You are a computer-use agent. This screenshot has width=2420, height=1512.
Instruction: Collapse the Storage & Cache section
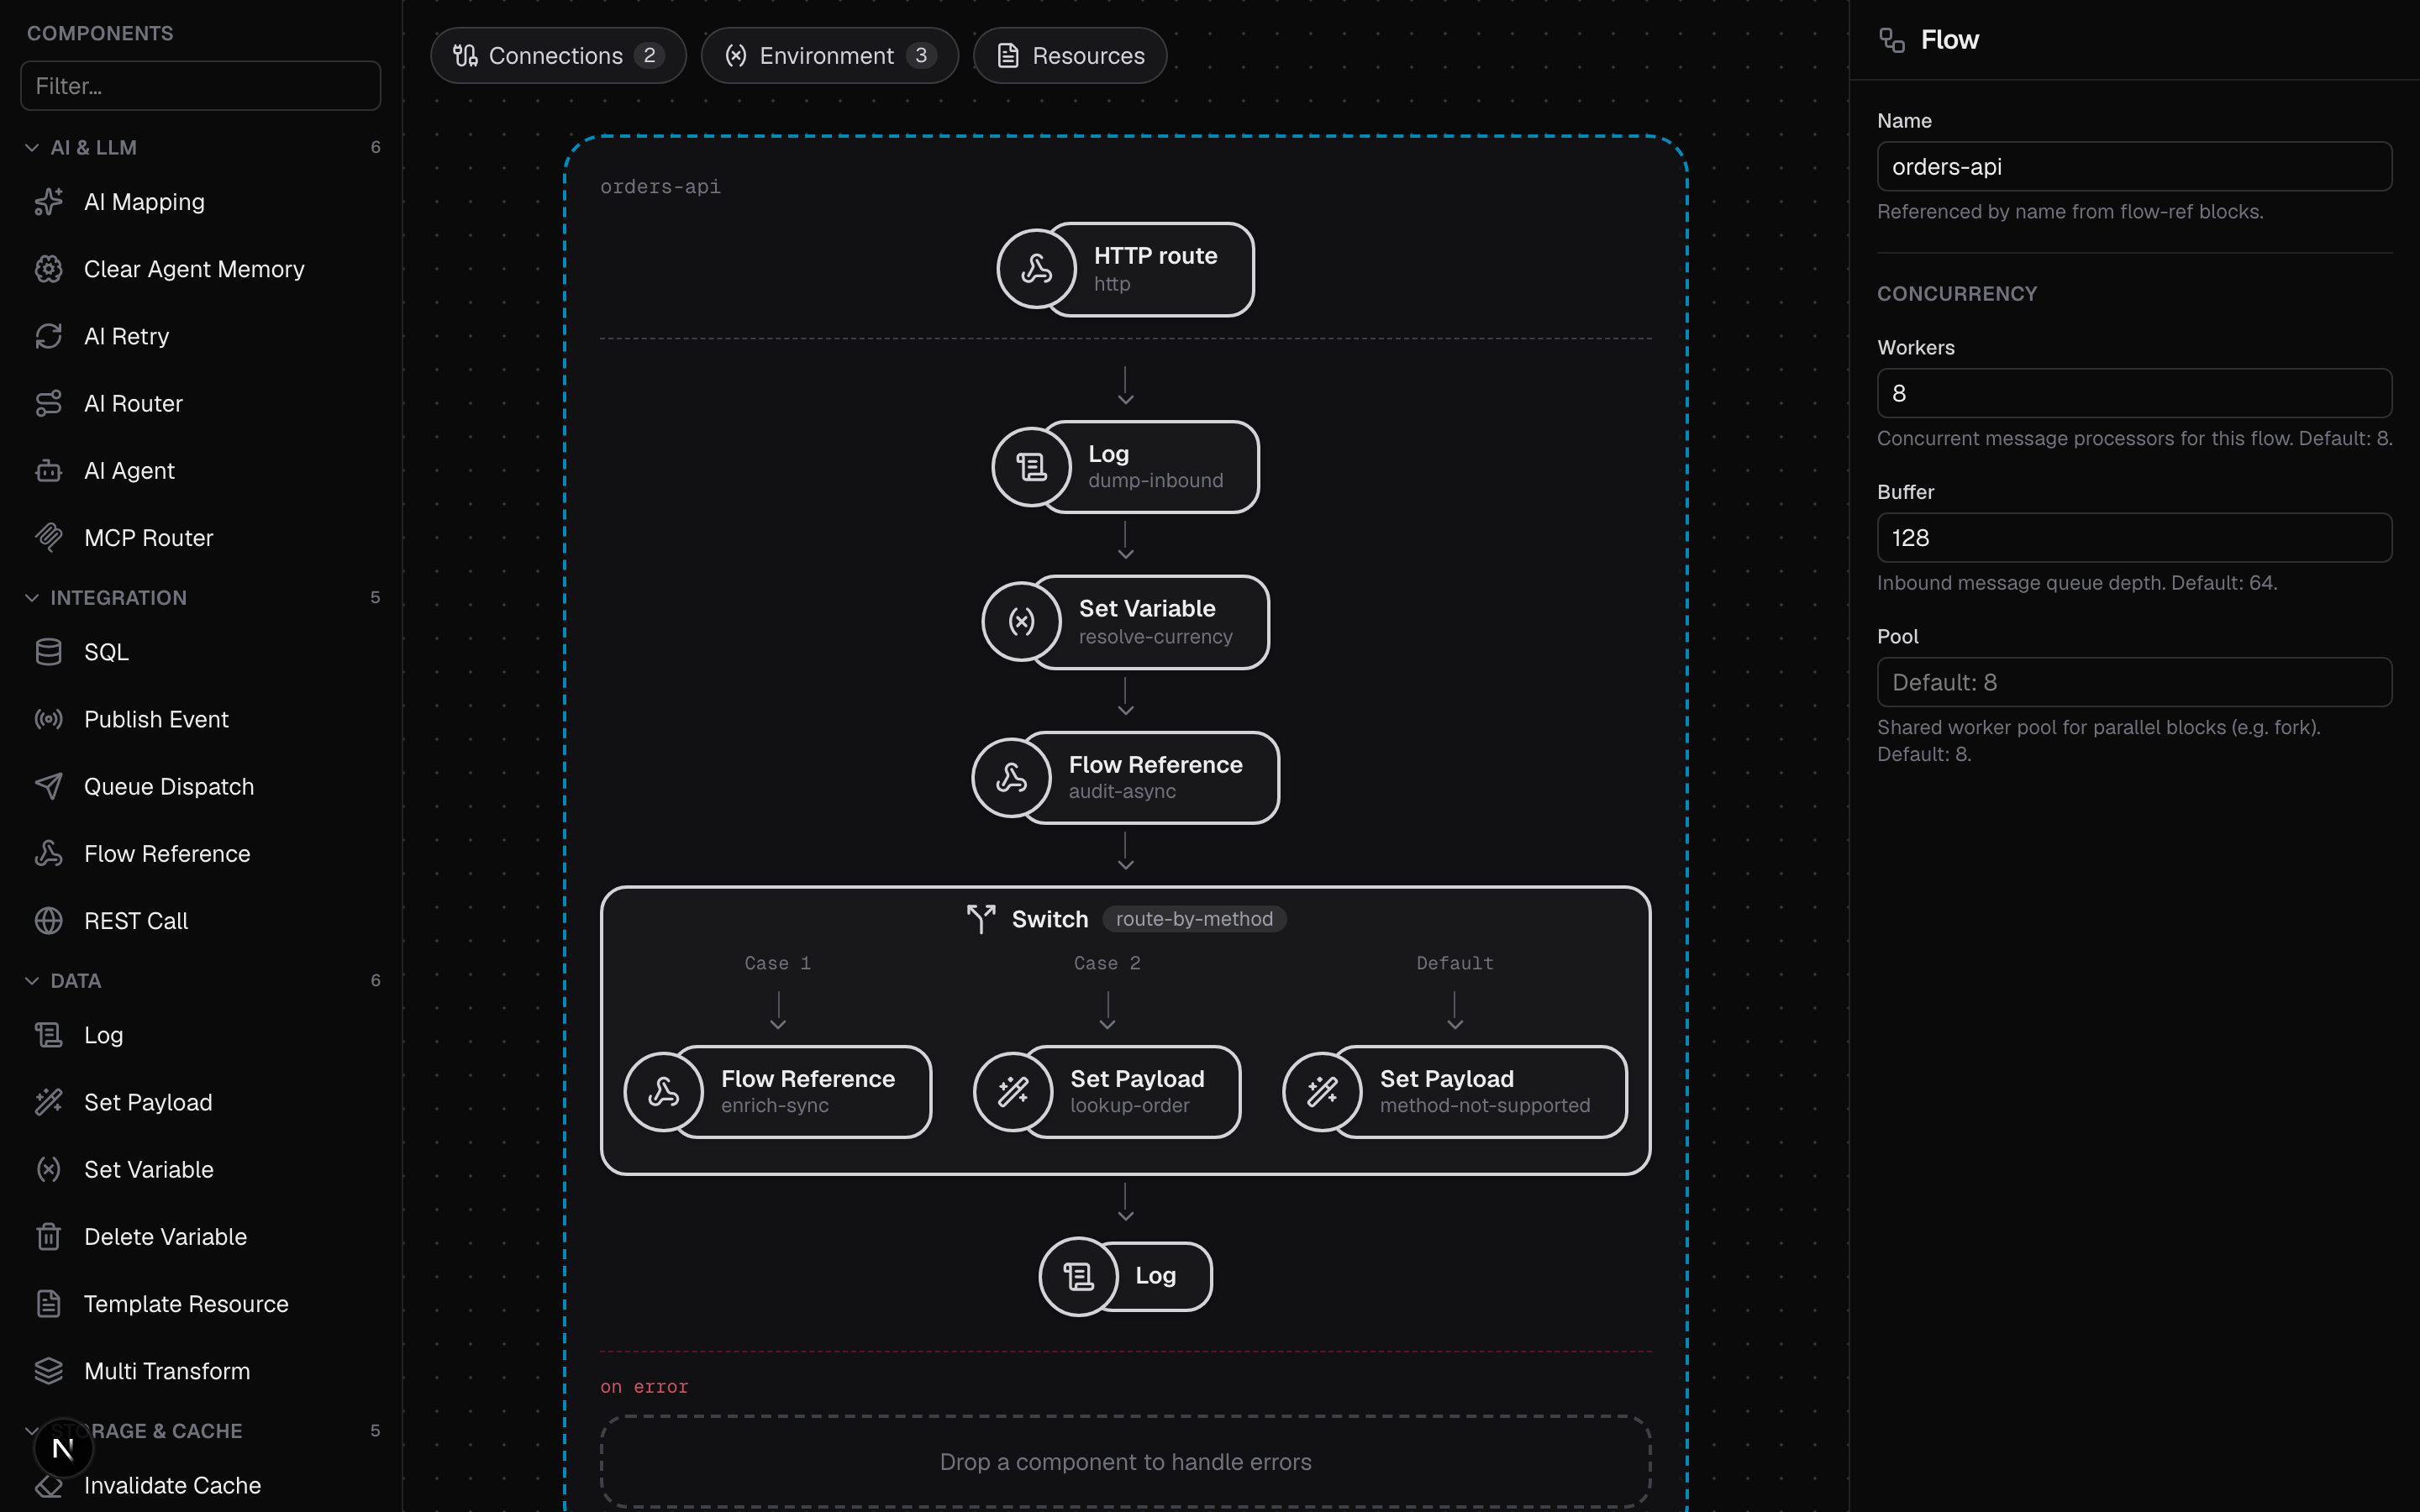30,1431
